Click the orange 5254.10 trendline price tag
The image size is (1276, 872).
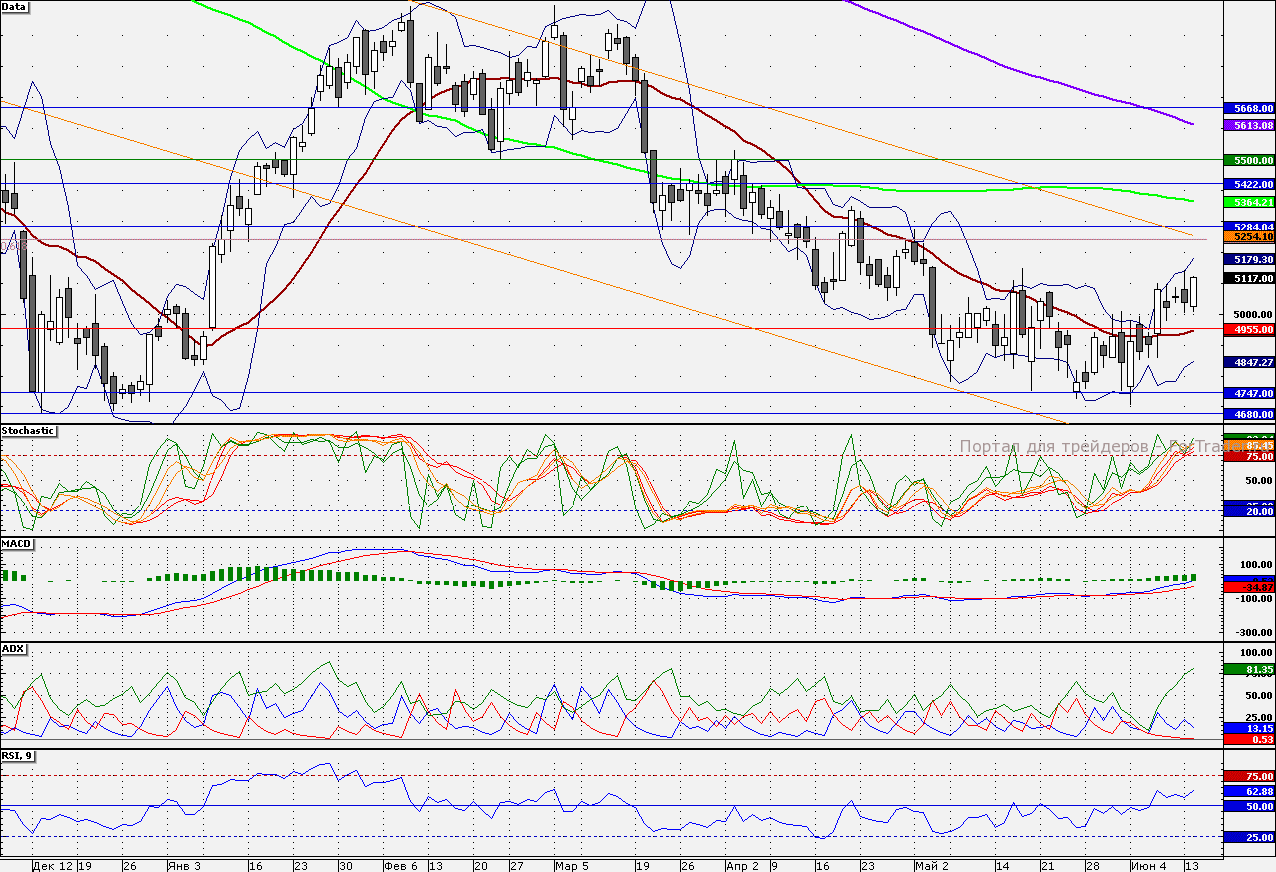1249,237
